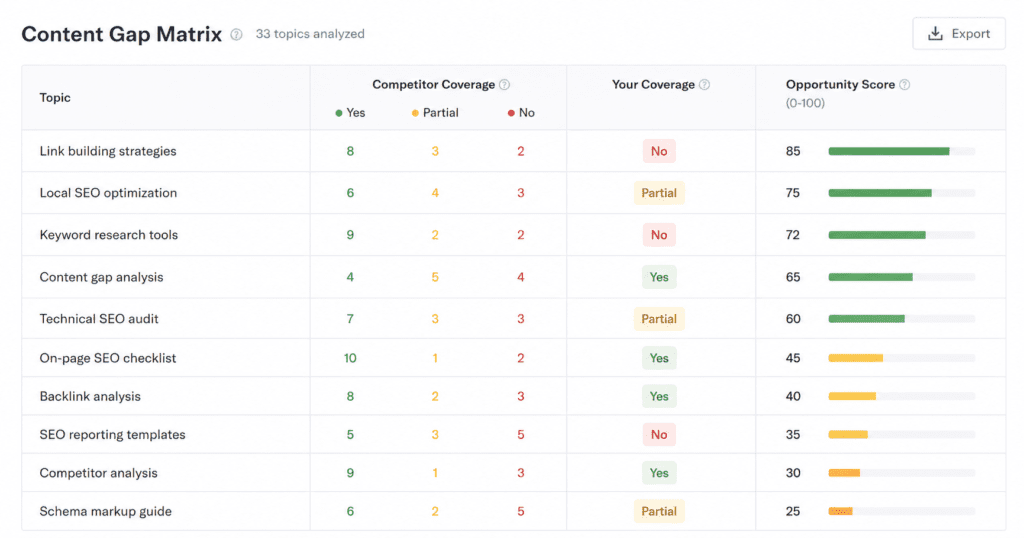The width and height of the screenshot is (1024, 538).
Task: Click Partial count 4 for Local SEO optimization
Action: (435, 193)
